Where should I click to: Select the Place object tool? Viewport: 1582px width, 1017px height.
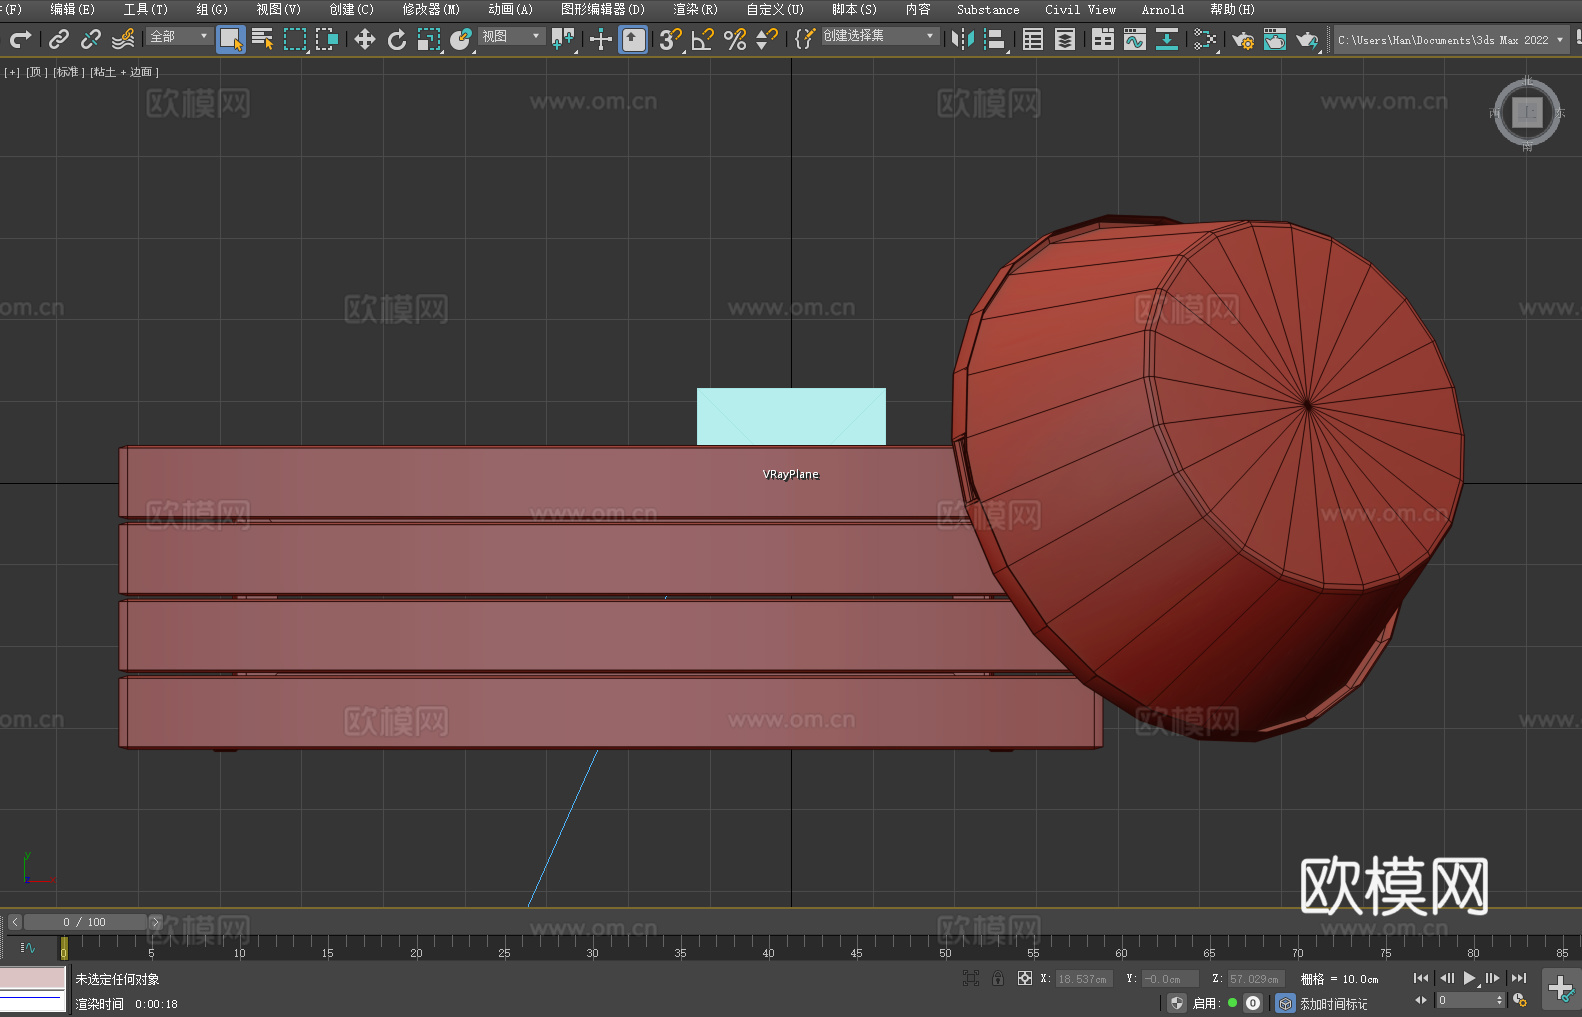click(x=461, y=39)
